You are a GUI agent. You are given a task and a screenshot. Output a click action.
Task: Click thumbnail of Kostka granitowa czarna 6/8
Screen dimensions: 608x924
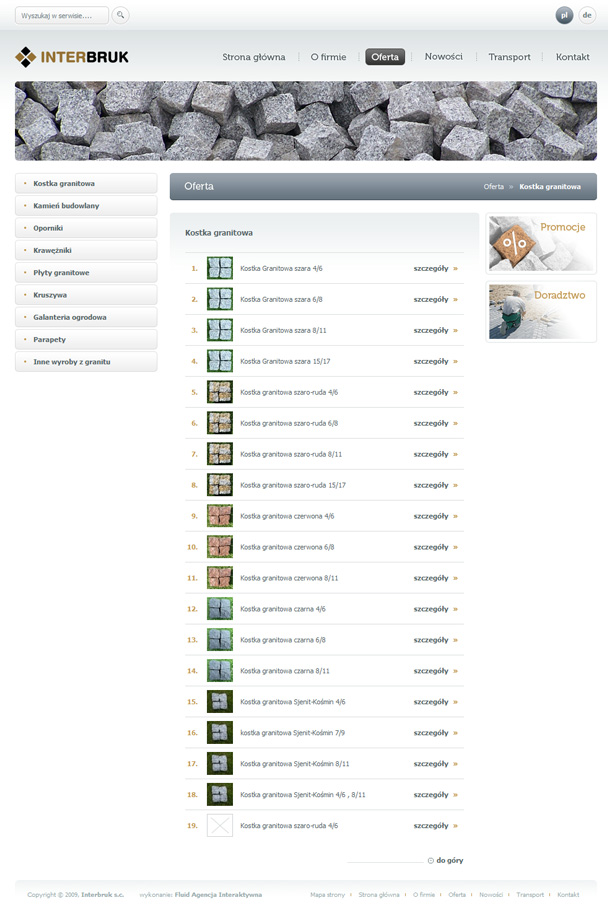[x=219, y=640]
